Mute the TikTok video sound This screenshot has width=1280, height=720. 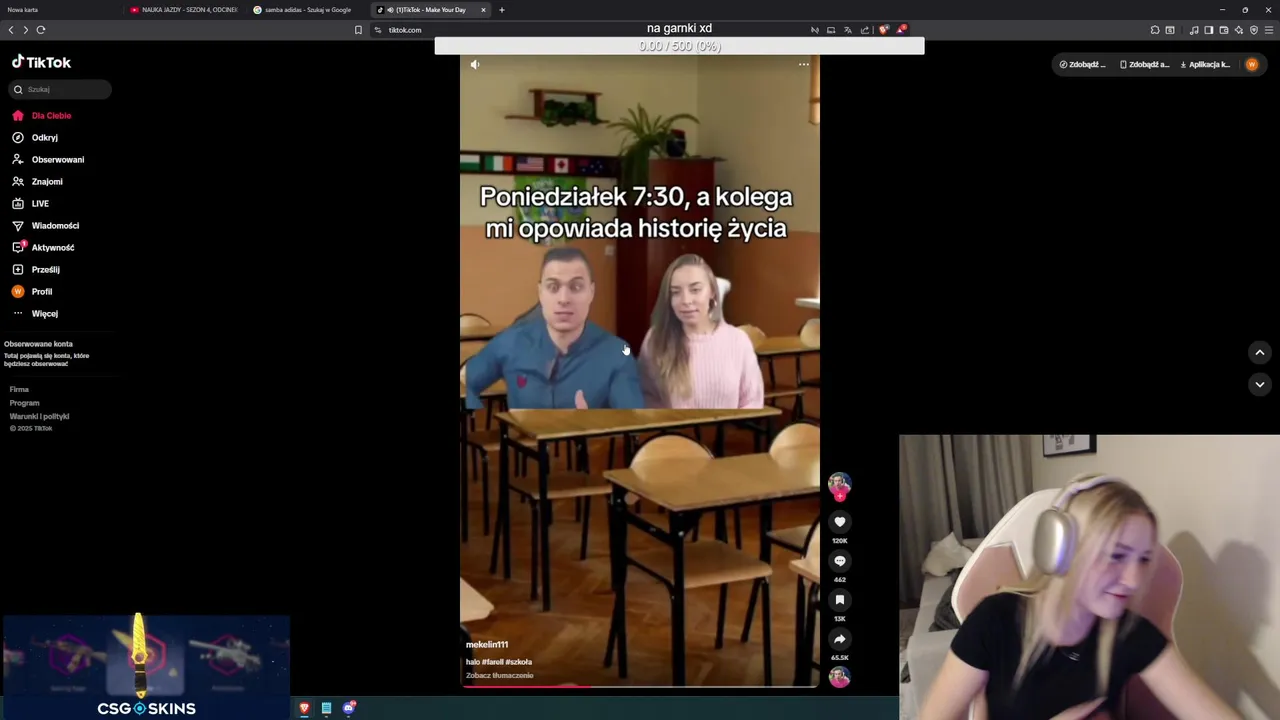(475, 64)
